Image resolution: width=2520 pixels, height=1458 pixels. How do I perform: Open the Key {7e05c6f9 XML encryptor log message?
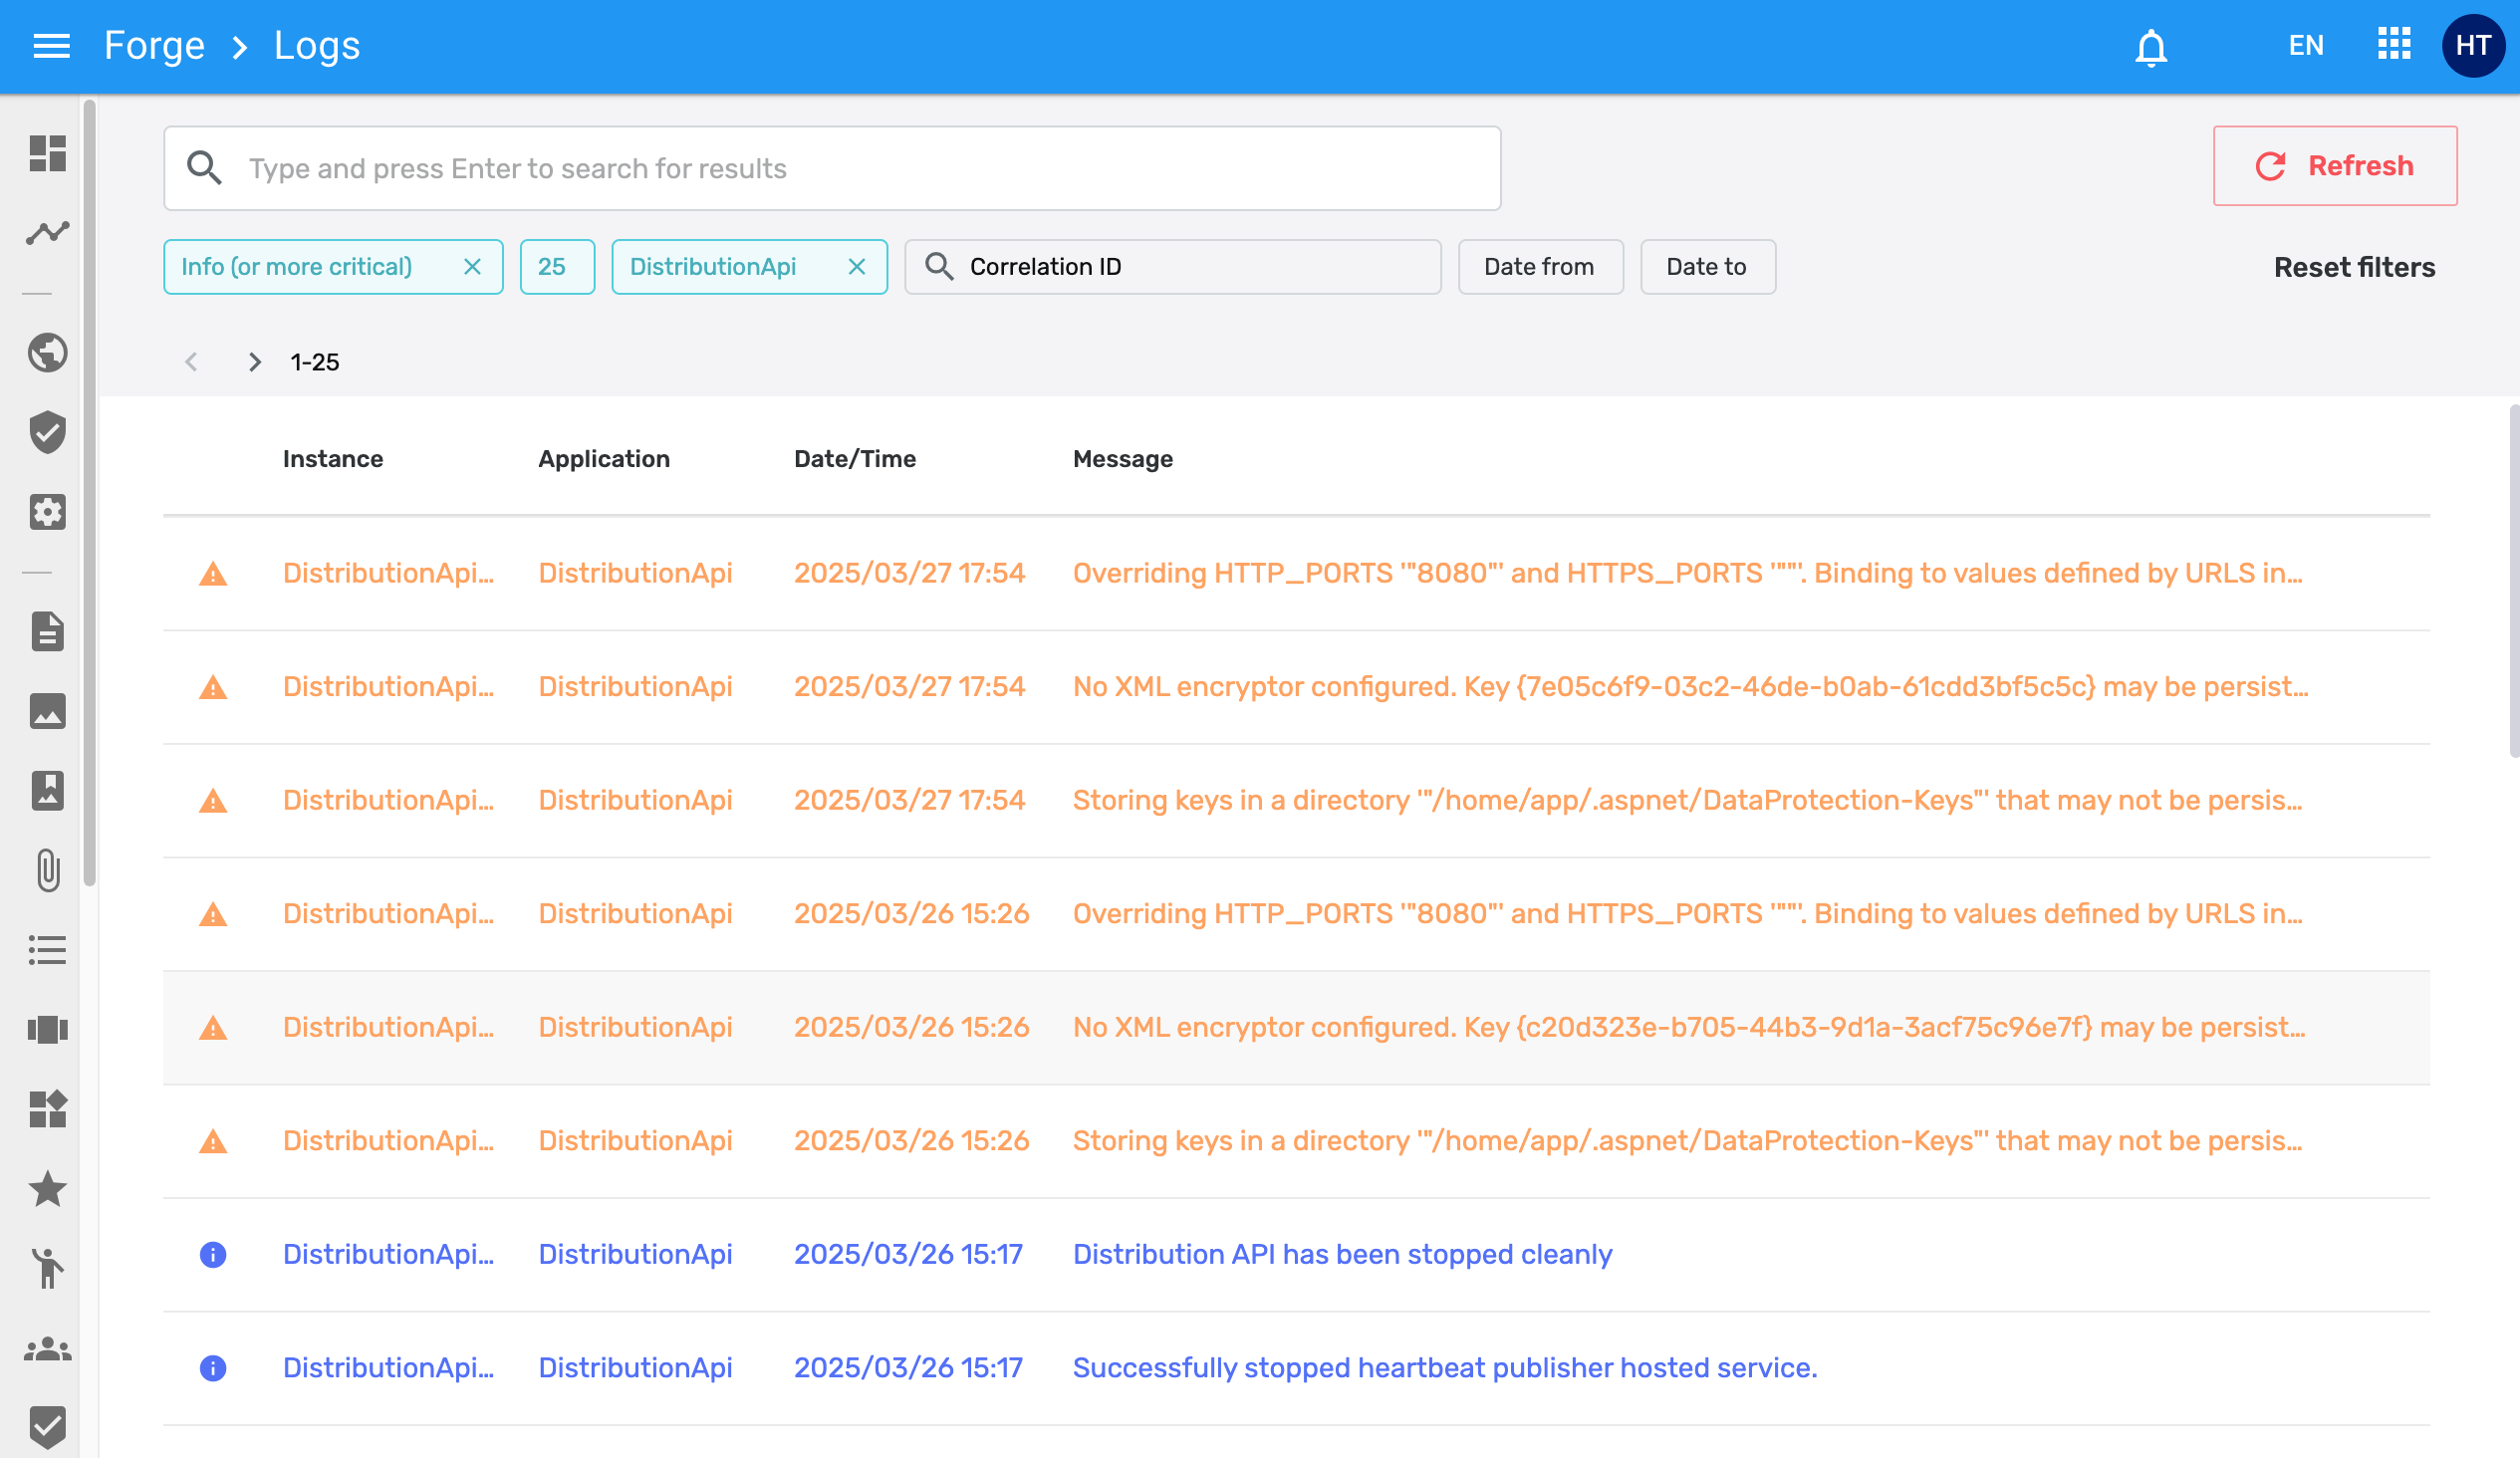(x=1690, y=687)
